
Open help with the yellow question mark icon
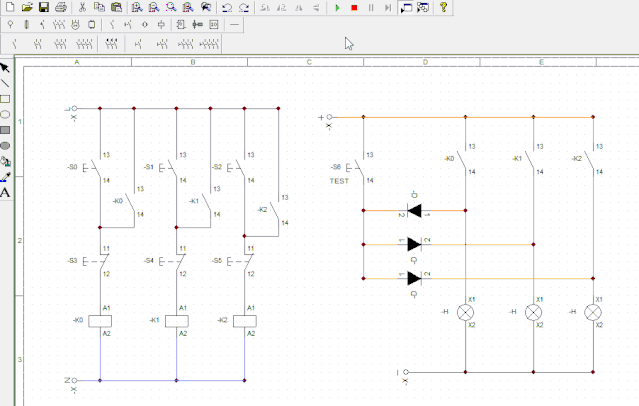tap(444, 7)
